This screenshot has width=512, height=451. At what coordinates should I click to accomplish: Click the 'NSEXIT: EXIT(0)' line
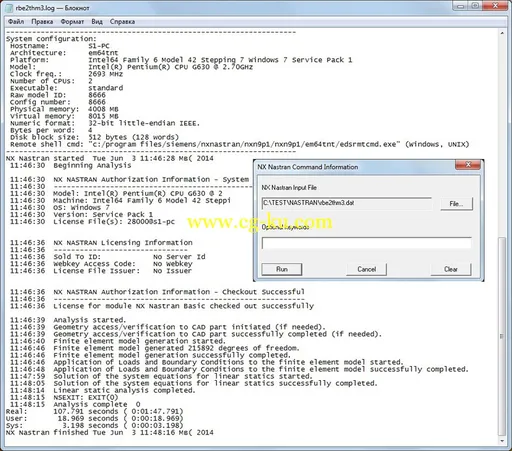pos(64,397)
